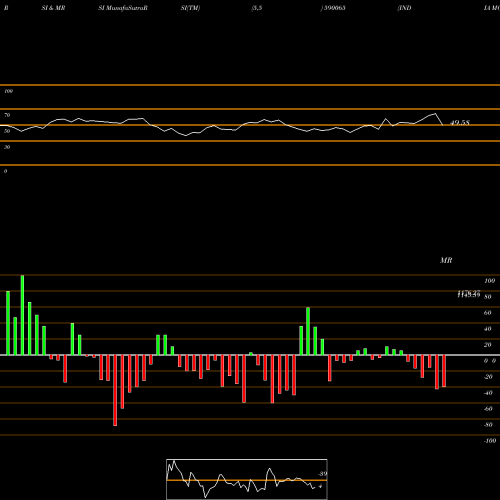Click the tallest green histogram bar
The width and height of the screenshot is (500, 500).
pyautogui.click(x=22, y=315)
